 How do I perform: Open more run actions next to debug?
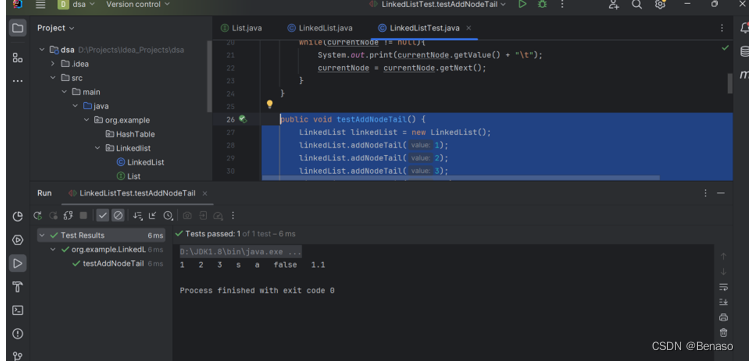(x=562, y=4)
